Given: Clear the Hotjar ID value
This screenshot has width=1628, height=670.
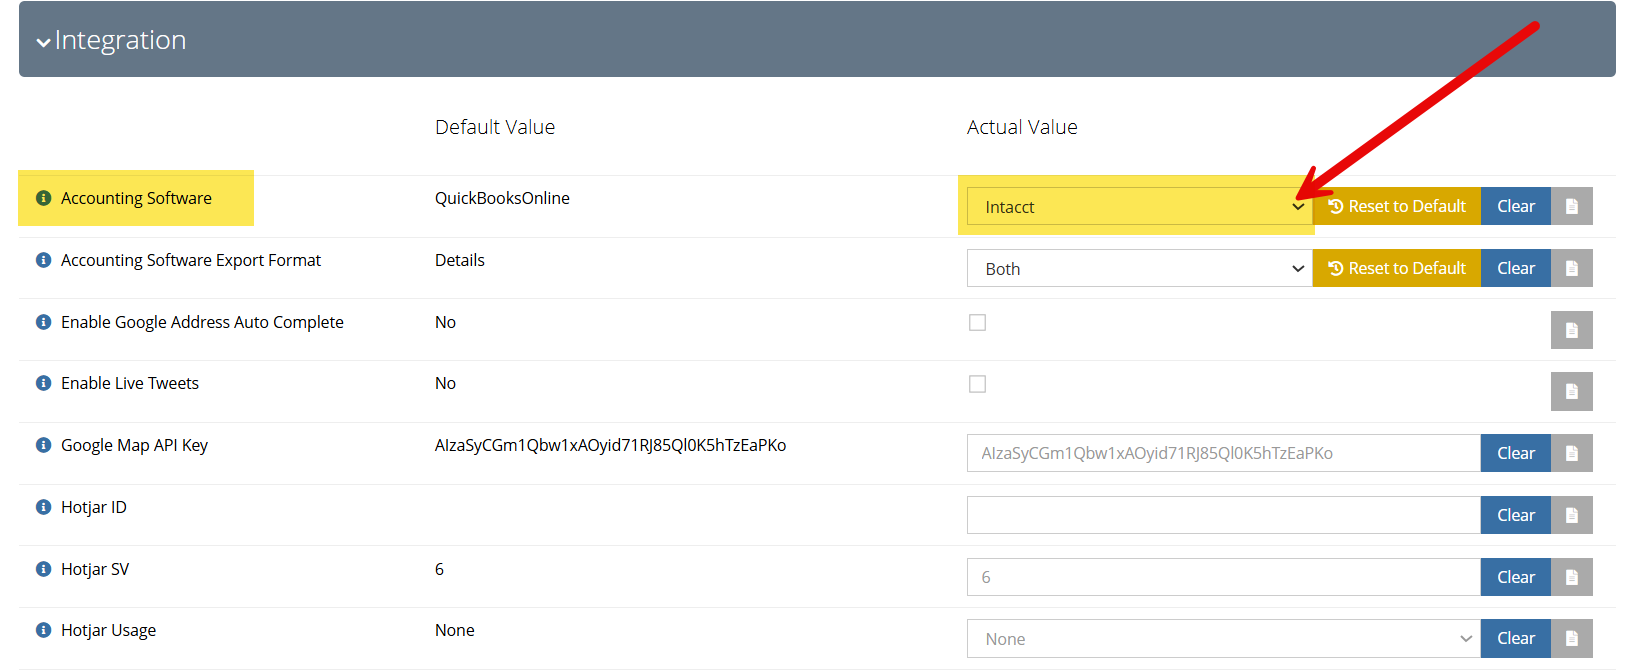Looking at the screenshot, I should (x=1516, y=515).
